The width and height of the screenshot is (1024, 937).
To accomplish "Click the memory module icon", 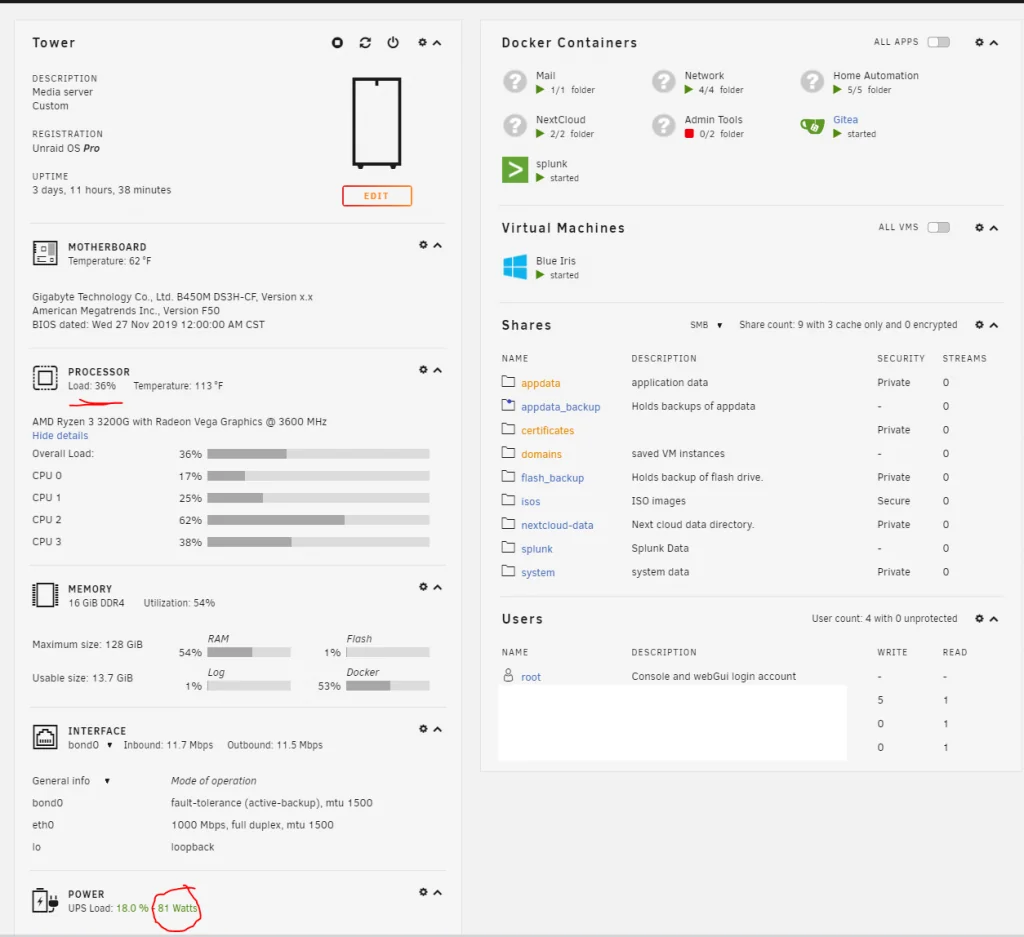I will [45, 595].
